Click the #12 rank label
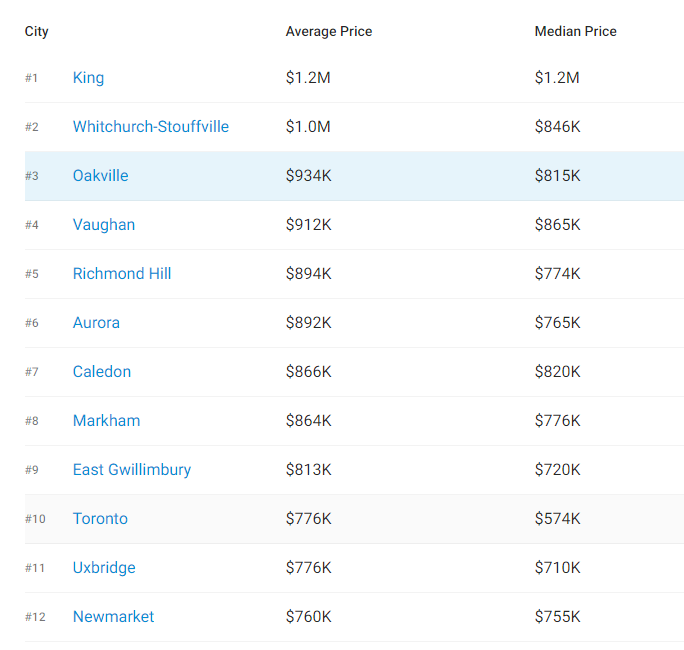This screenshot has width=684, height=650. coord(35,617)
